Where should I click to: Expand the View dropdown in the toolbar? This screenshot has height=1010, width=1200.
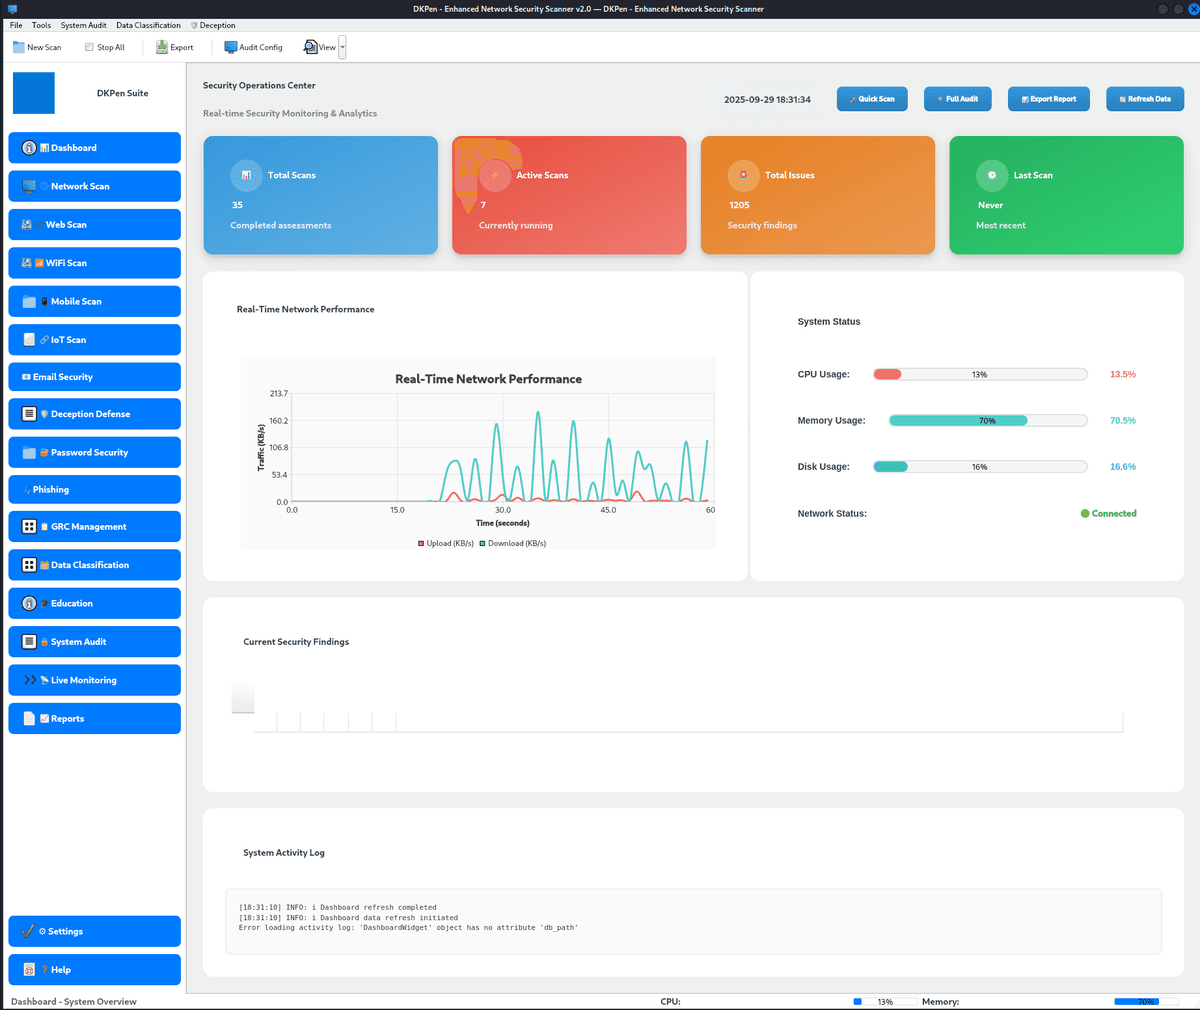click(341, 47)
